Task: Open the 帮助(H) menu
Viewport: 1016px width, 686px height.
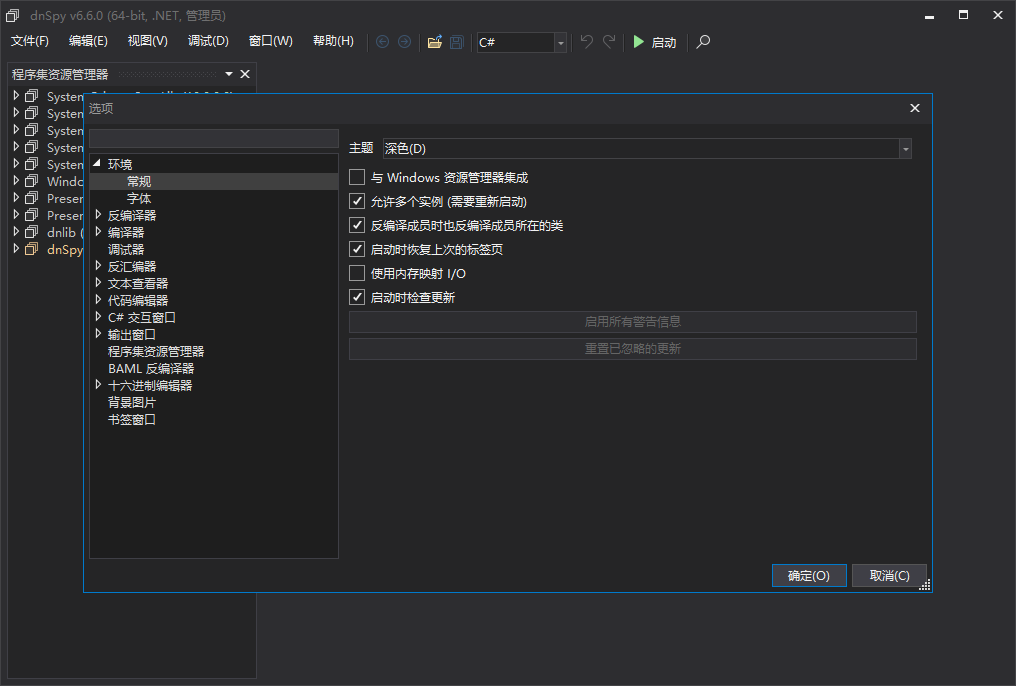Action: (333, 41)
